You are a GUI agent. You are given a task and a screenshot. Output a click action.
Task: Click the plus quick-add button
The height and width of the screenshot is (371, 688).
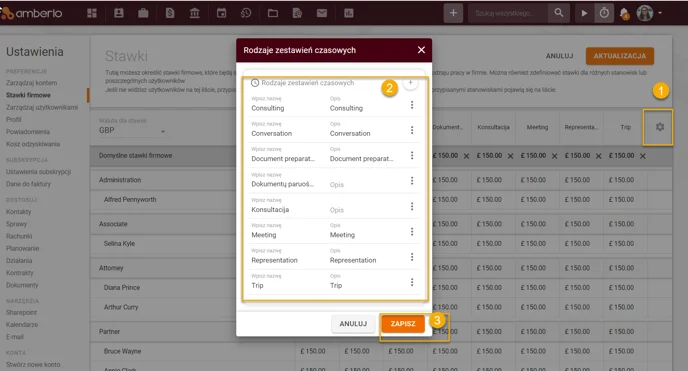(453, 13)
